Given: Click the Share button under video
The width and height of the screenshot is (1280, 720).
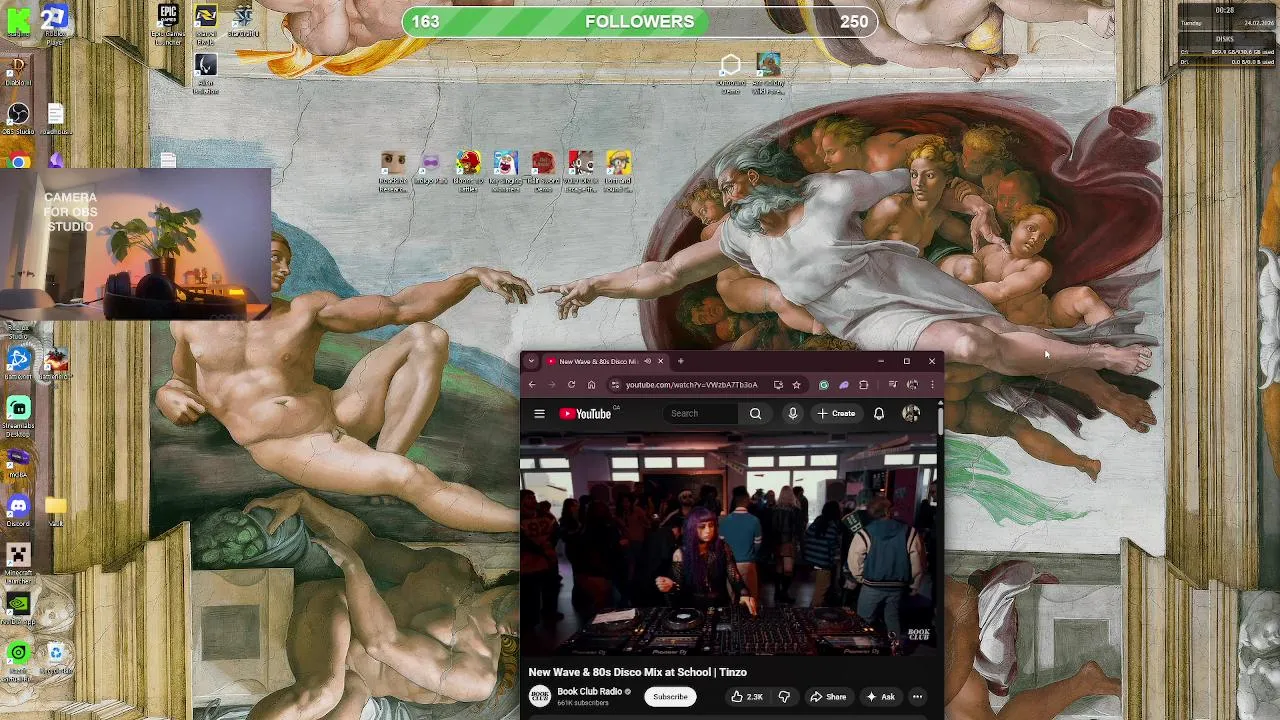Looking at the screenshot, I should pyautogui.click(x=828, y=697).
